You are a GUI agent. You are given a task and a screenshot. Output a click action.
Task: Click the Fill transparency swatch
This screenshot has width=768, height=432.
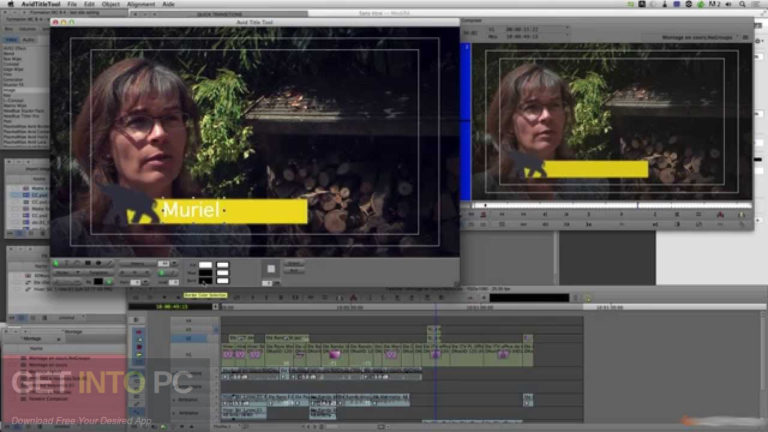(222, 265)
